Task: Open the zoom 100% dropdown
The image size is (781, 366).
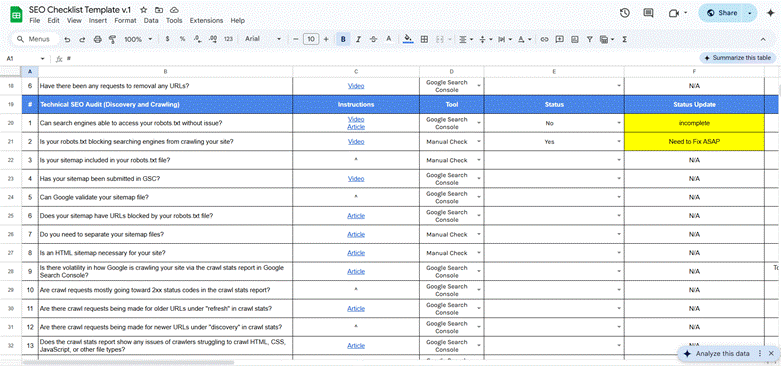Action: [138, 39]
